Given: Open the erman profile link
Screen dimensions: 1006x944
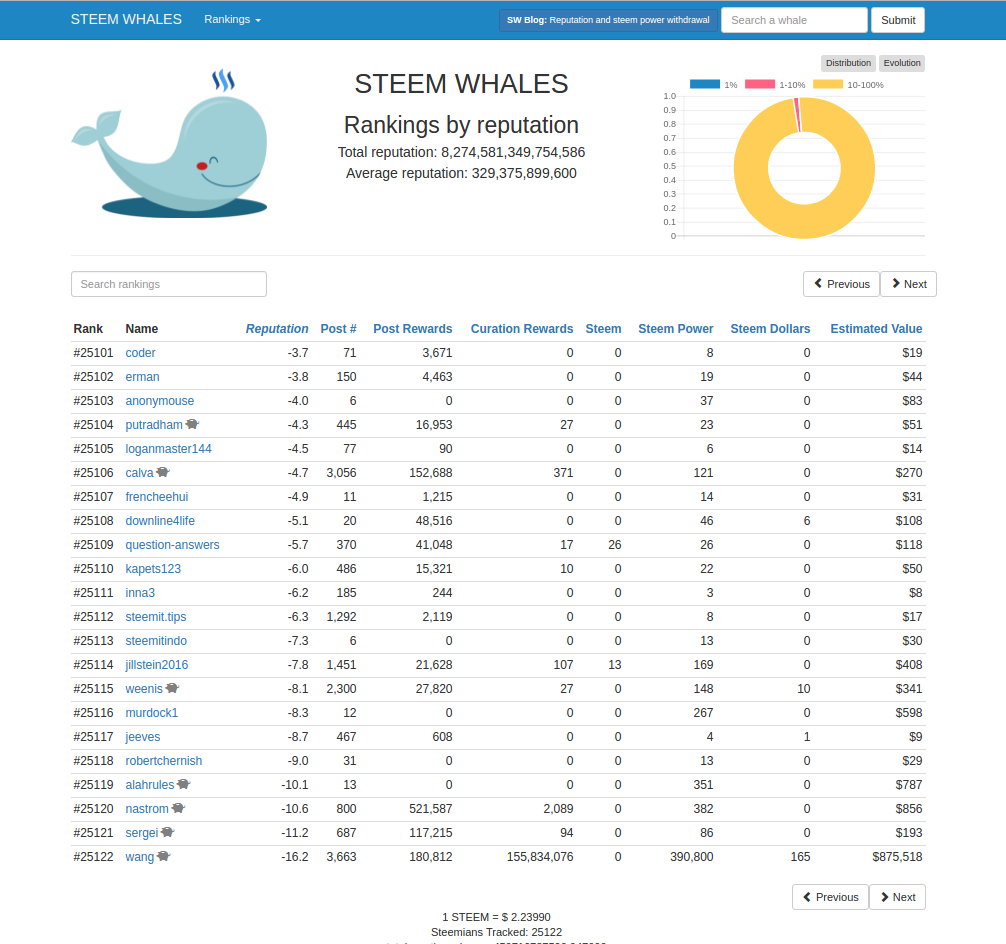Looking at the screenshot, I should (x=142, y=377).
